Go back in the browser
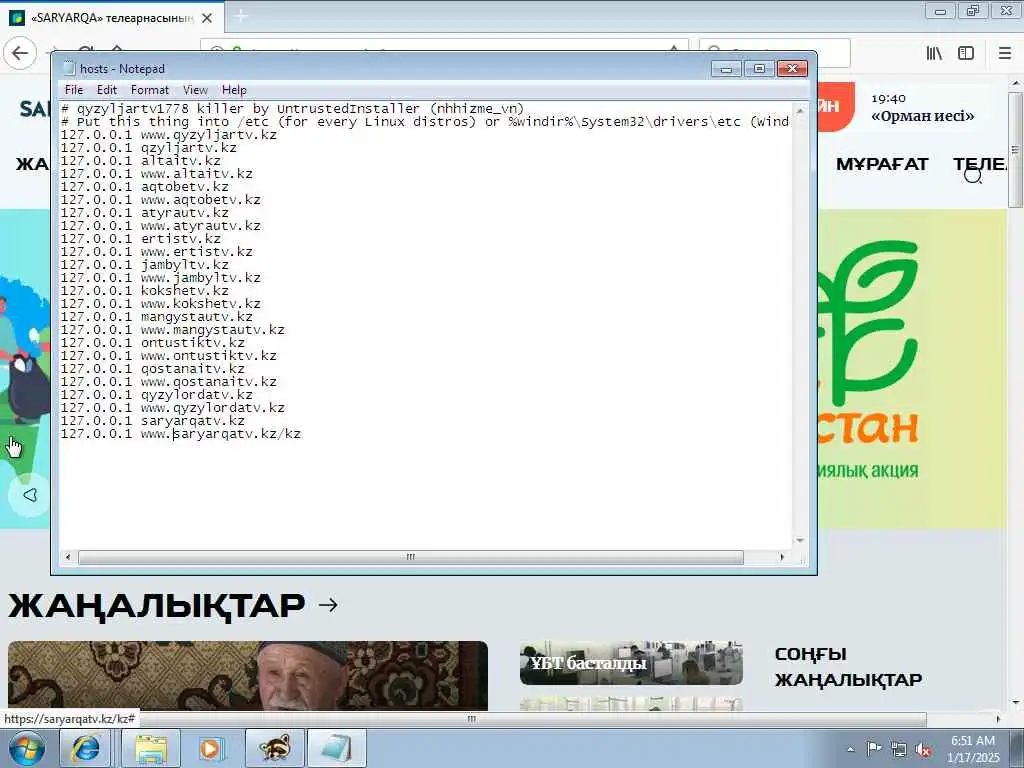Viewport: 1024px width, 768px height. pos(20,53)
